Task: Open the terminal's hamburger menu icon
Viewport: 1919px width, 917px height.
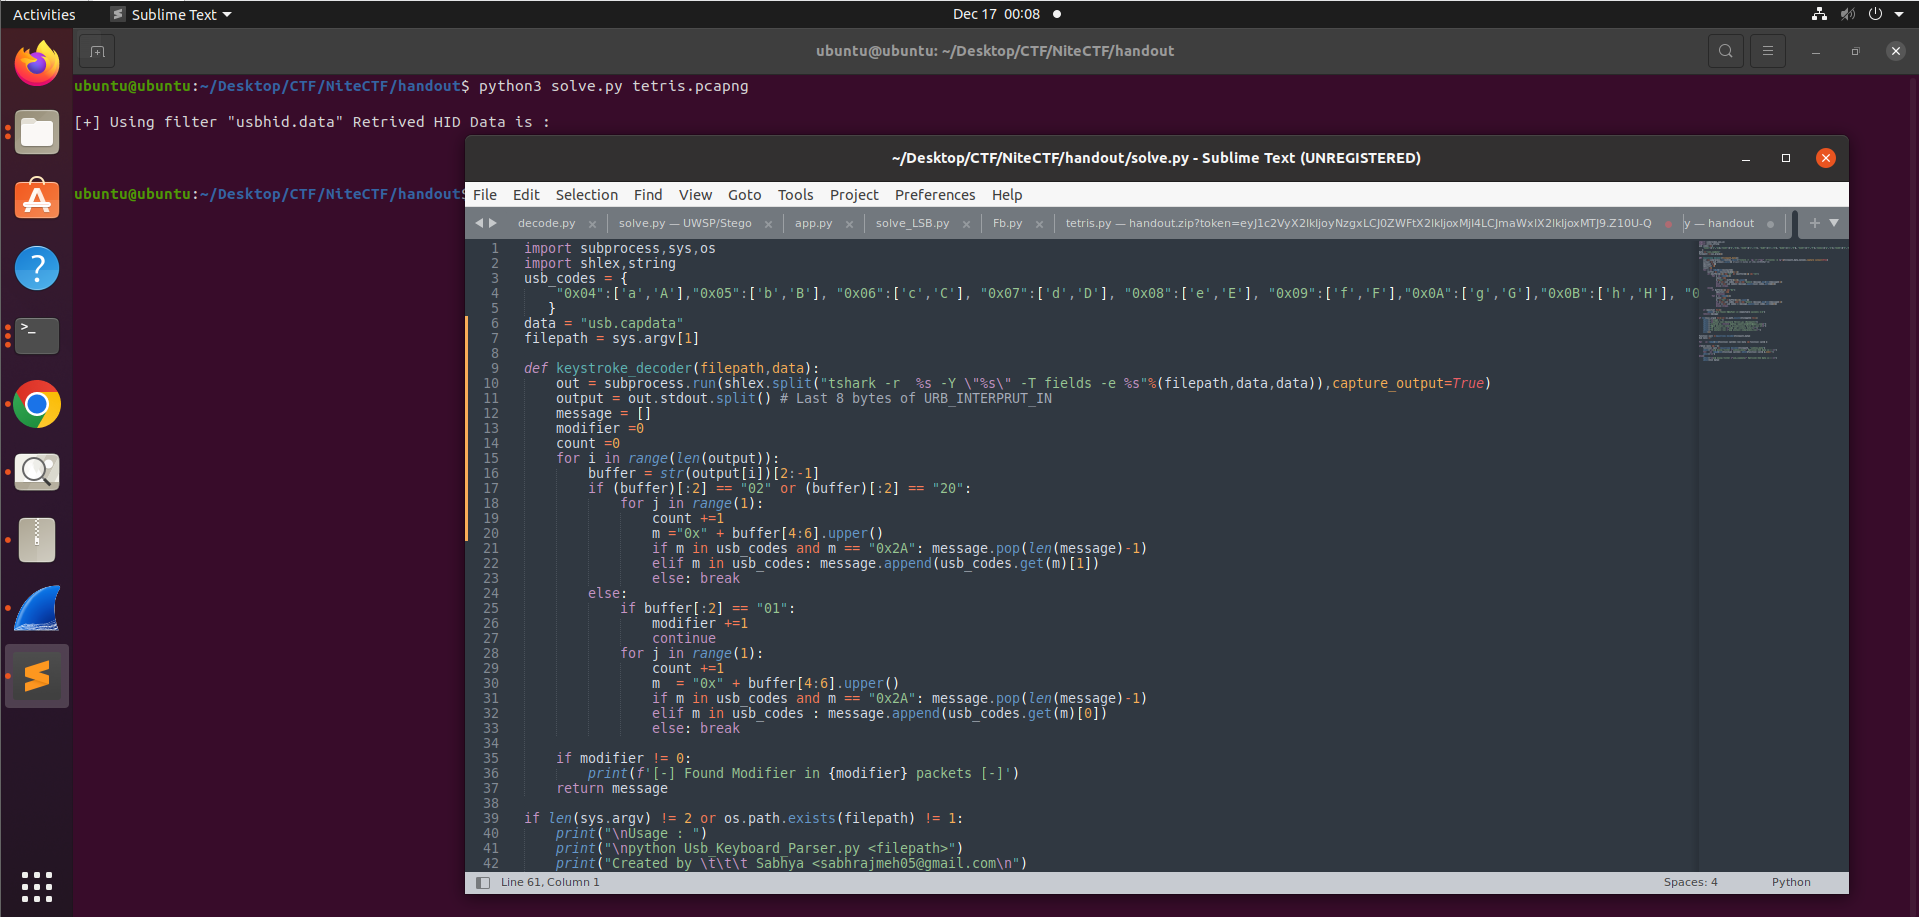Action: click(1767, 50)
